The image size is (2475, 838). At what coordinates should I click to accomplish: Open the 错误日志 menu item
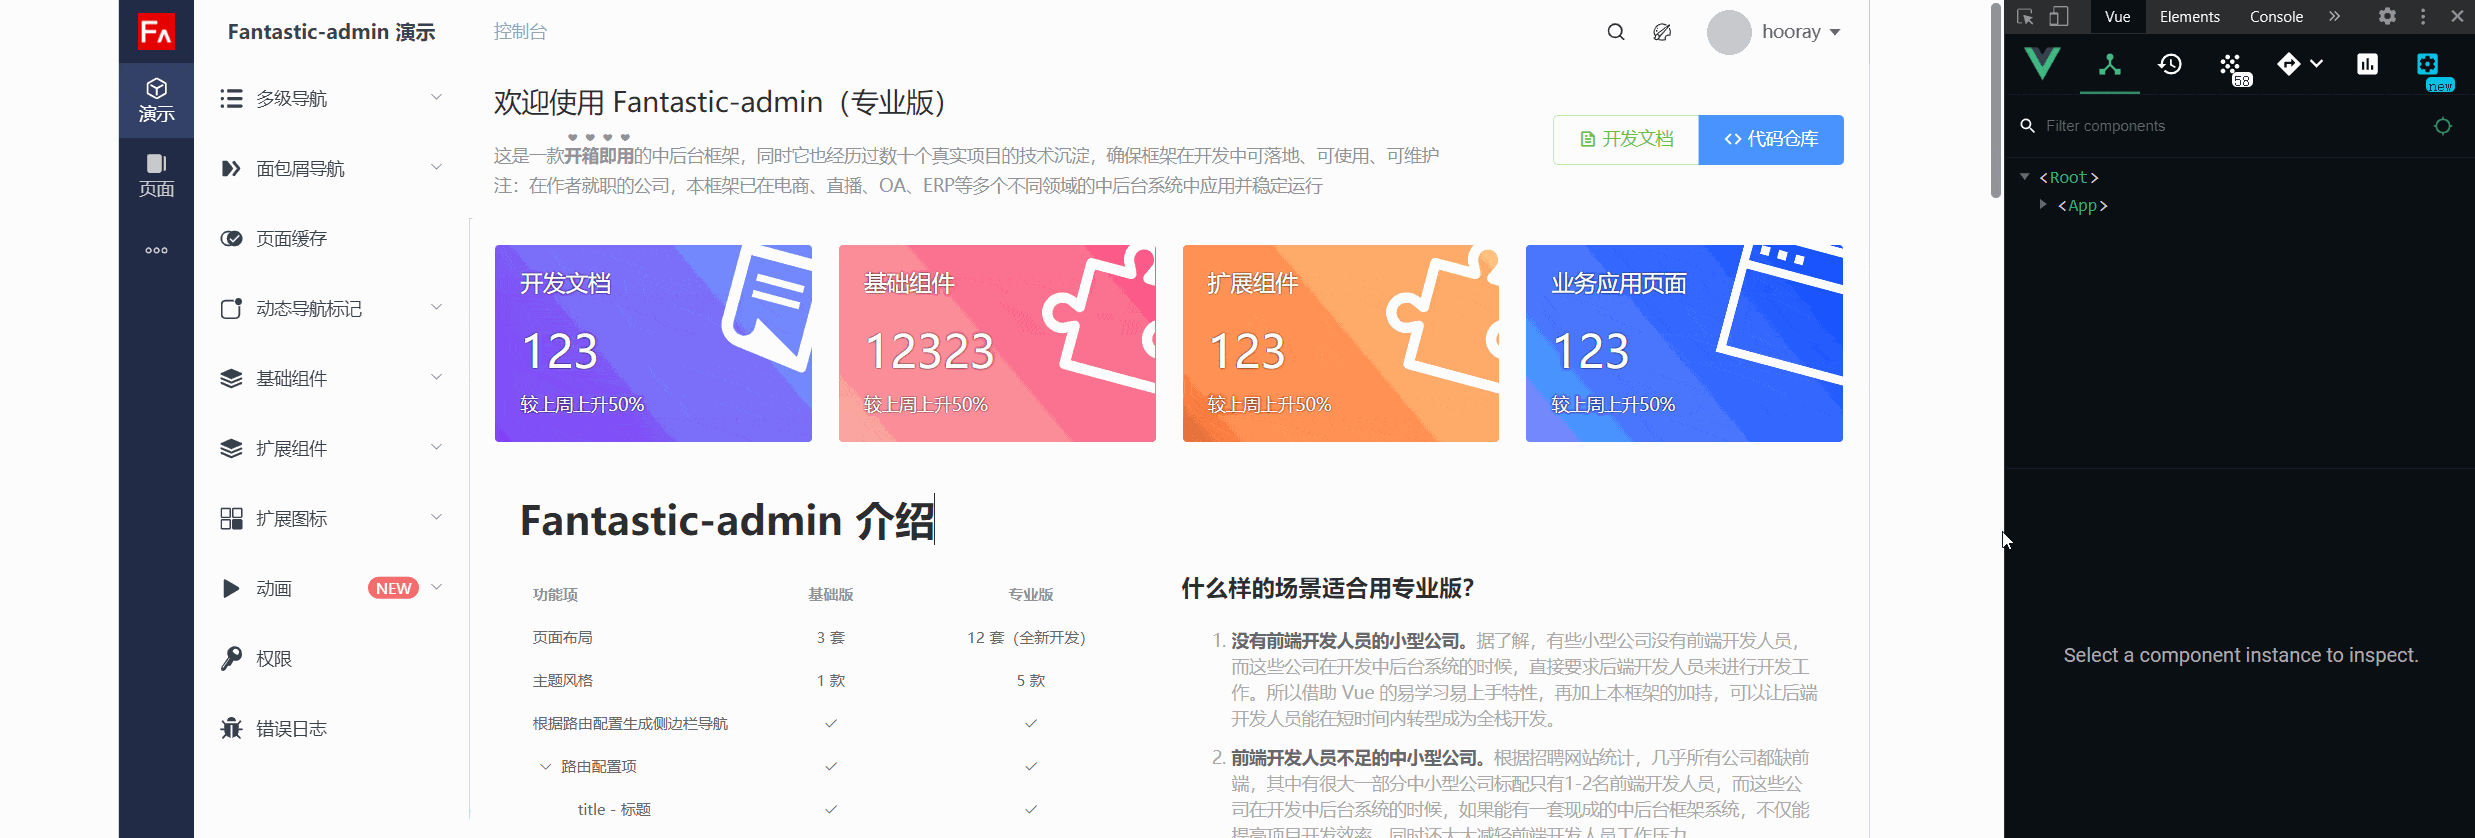click(x=331, y=728)
